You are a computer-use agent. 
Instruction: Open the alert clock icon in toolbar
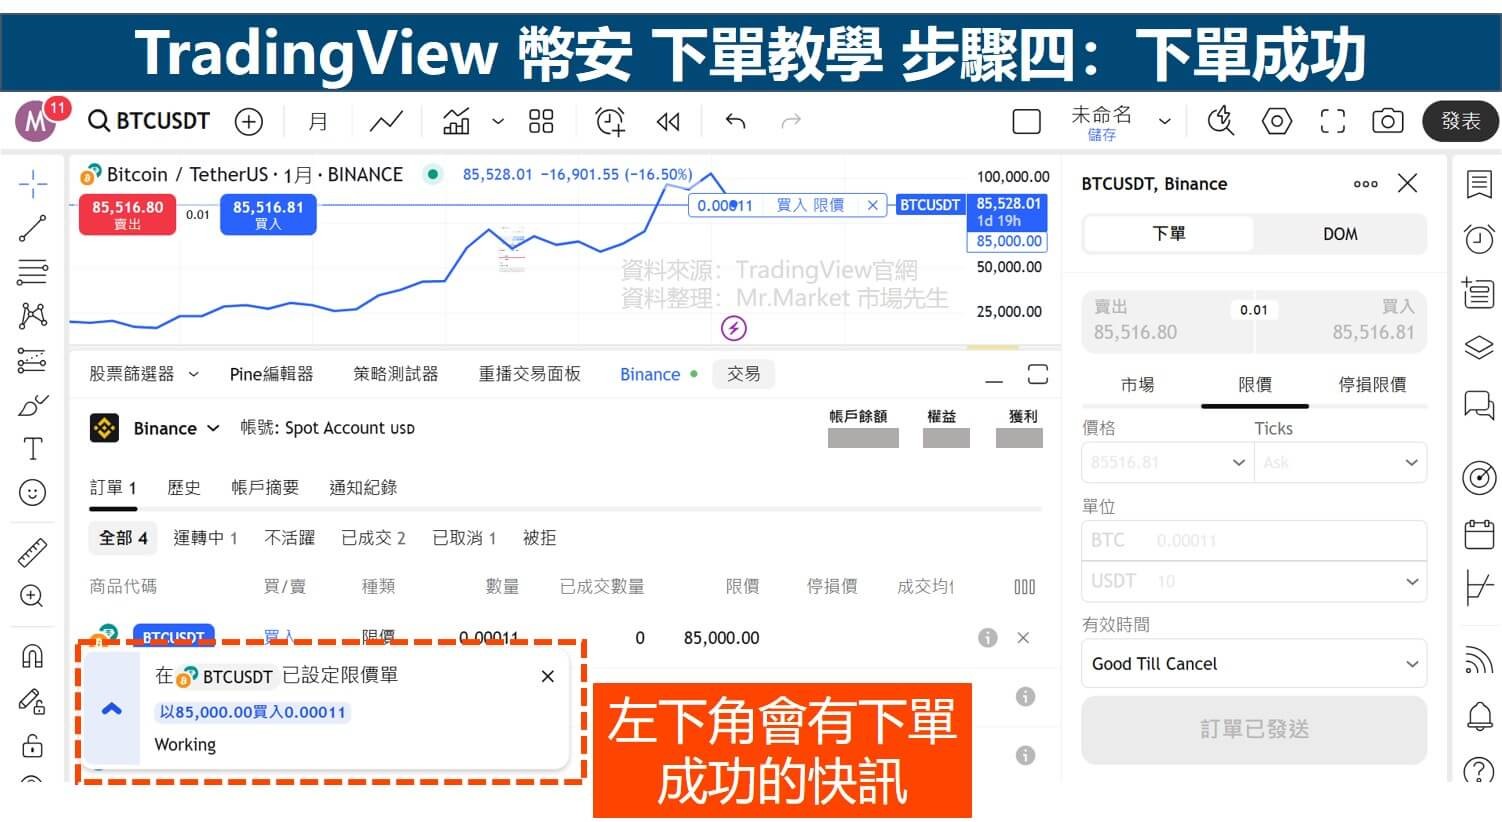tap(609, 122)
